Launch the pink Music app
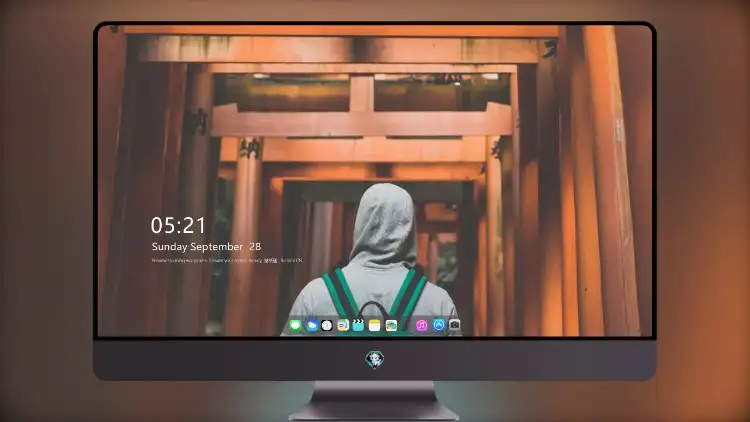 point(421,325)
